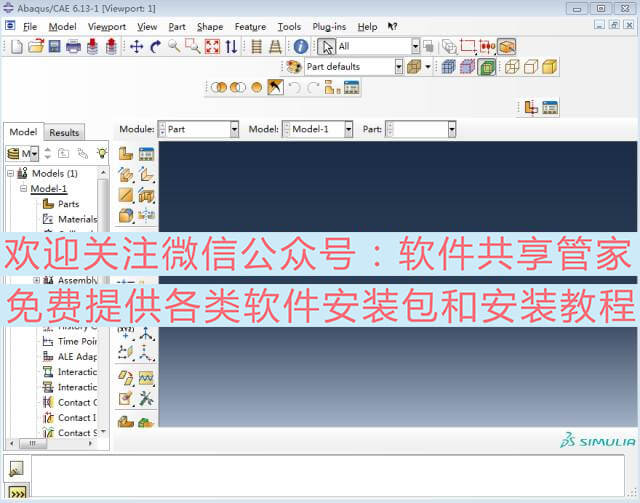Open the Color Code dialog palette icon
Screen dimensions: 640x503
[293, 67]
